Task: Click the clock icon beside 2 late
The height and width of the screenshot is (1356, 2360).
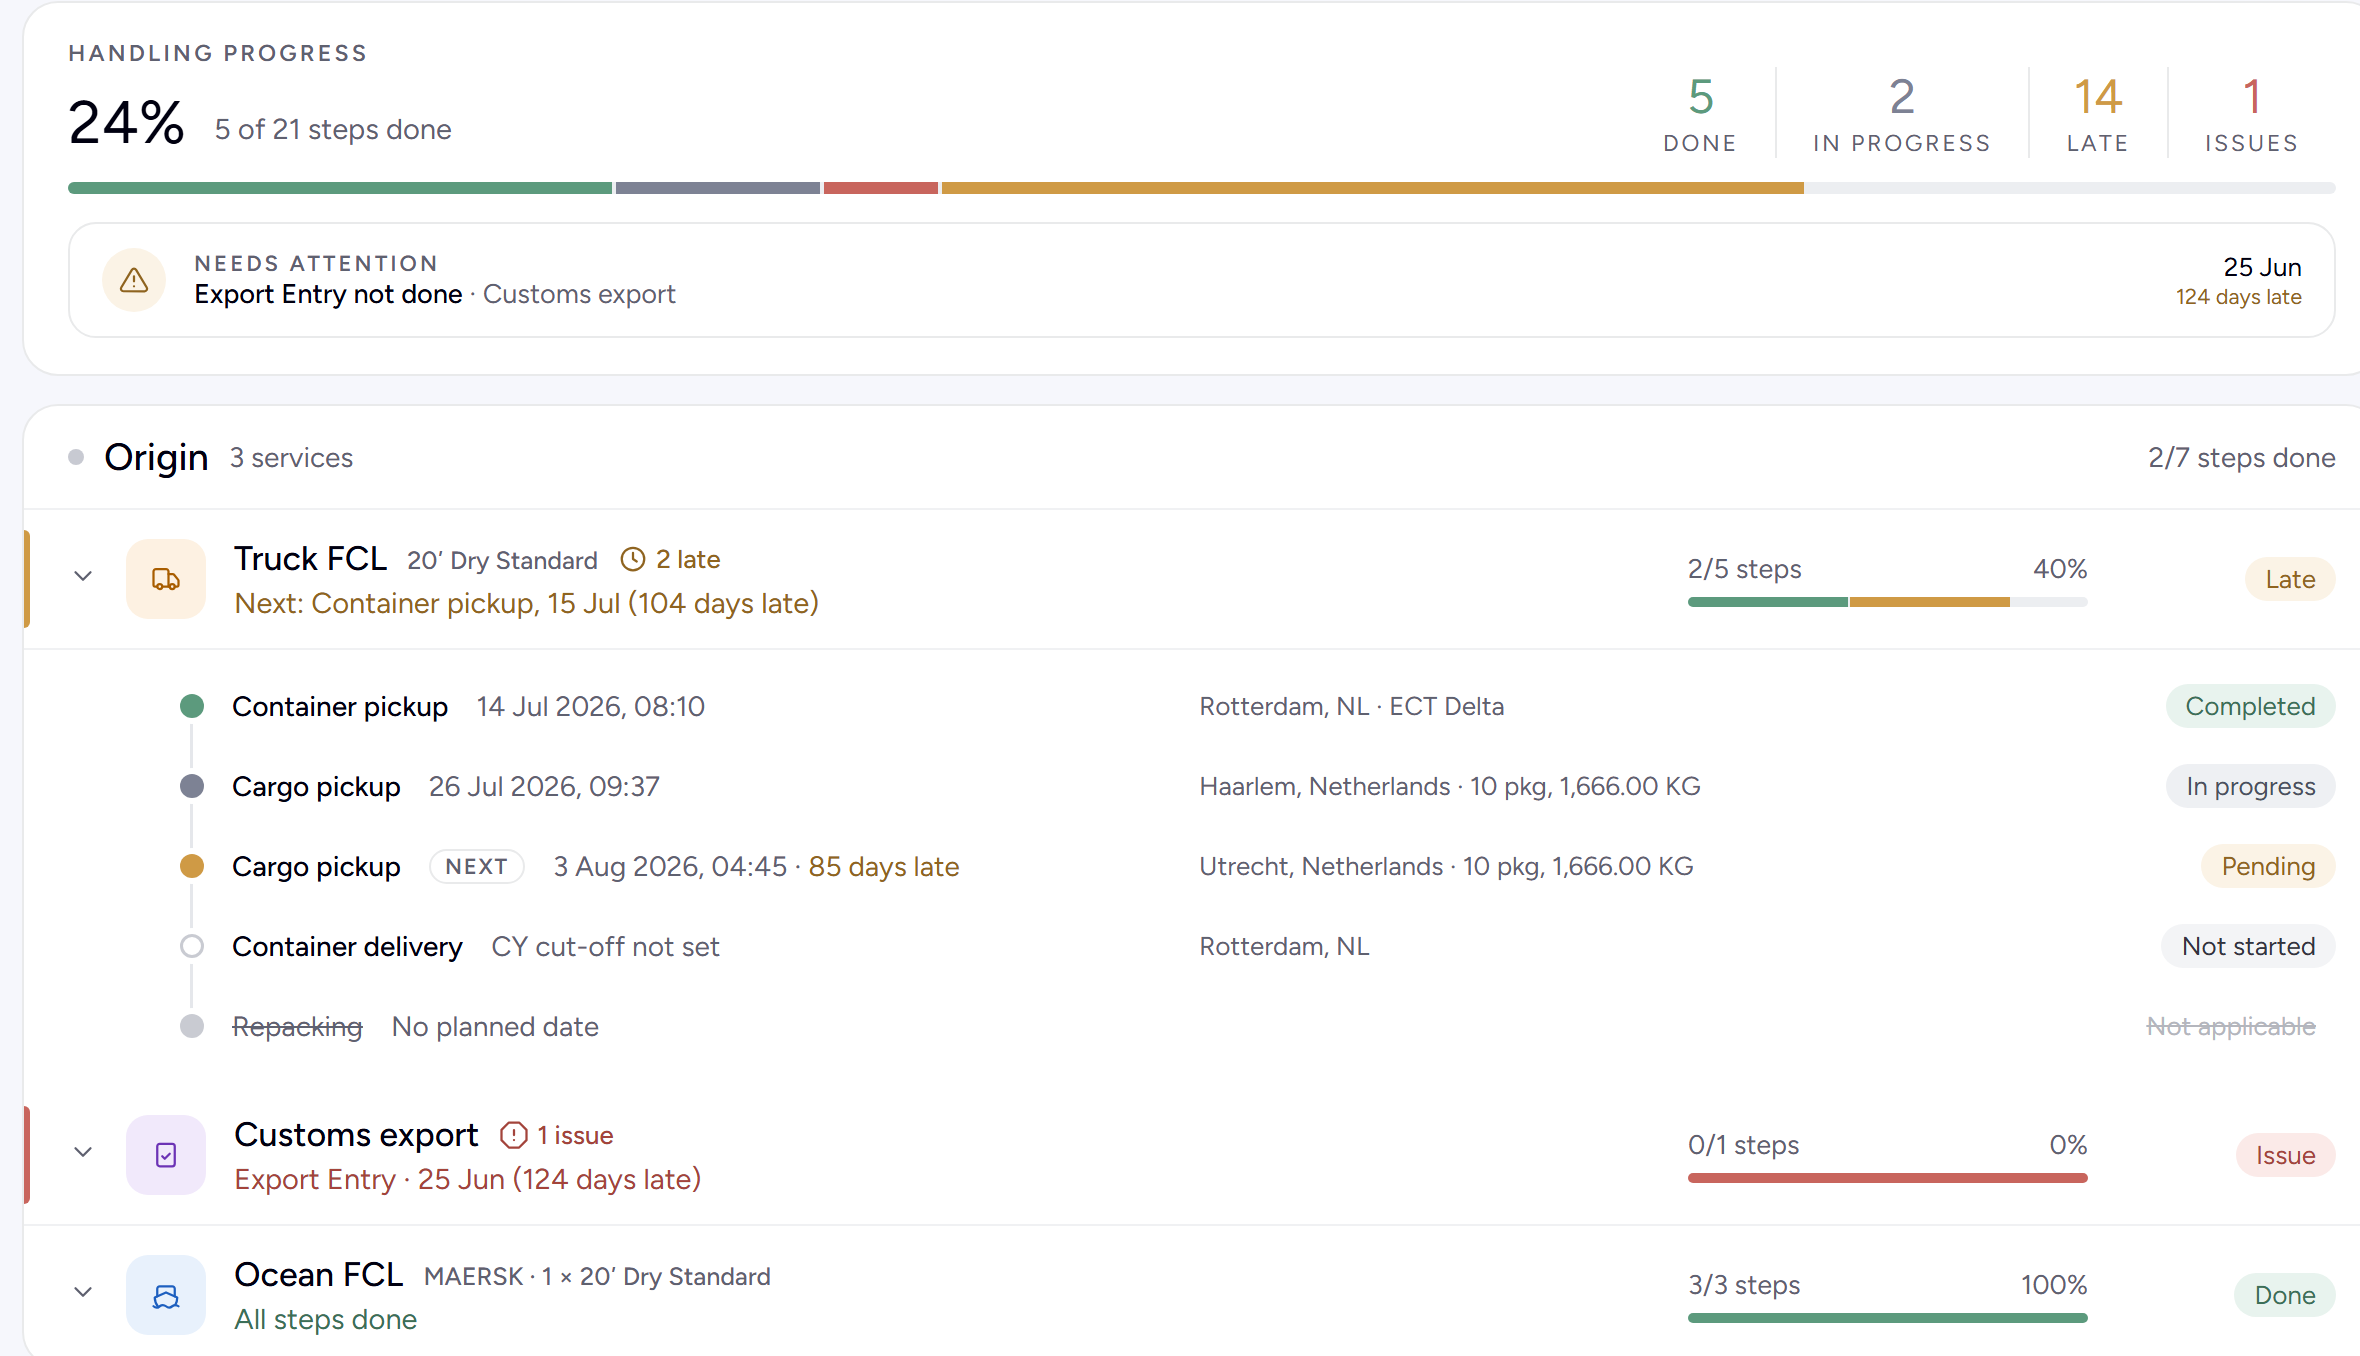Action: [633, 559]
